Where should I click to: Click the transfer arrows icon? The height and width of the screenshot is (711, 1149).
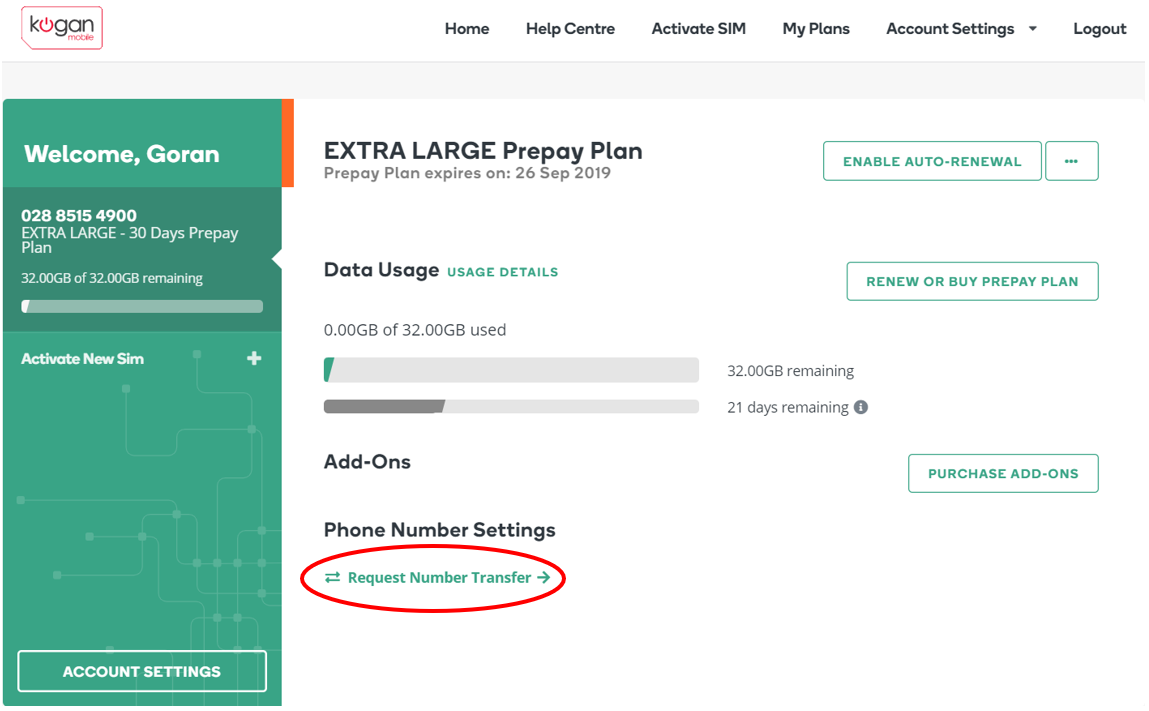click(333, 577)
